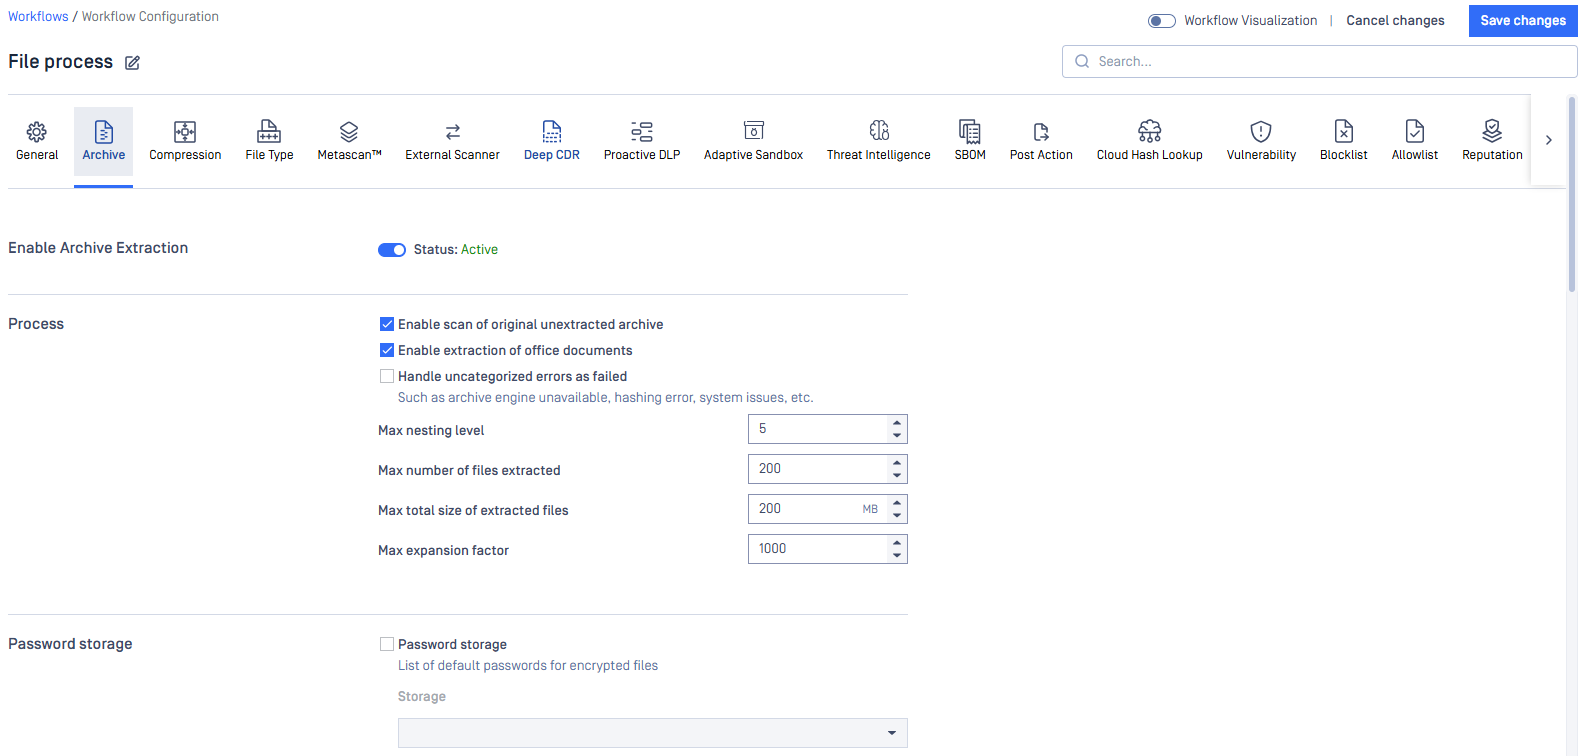Image resolution: width=1586 pixels, height=756 pixels.
Task: Open the Adaptive Sandbox icon
Action: tap(753, 132)
